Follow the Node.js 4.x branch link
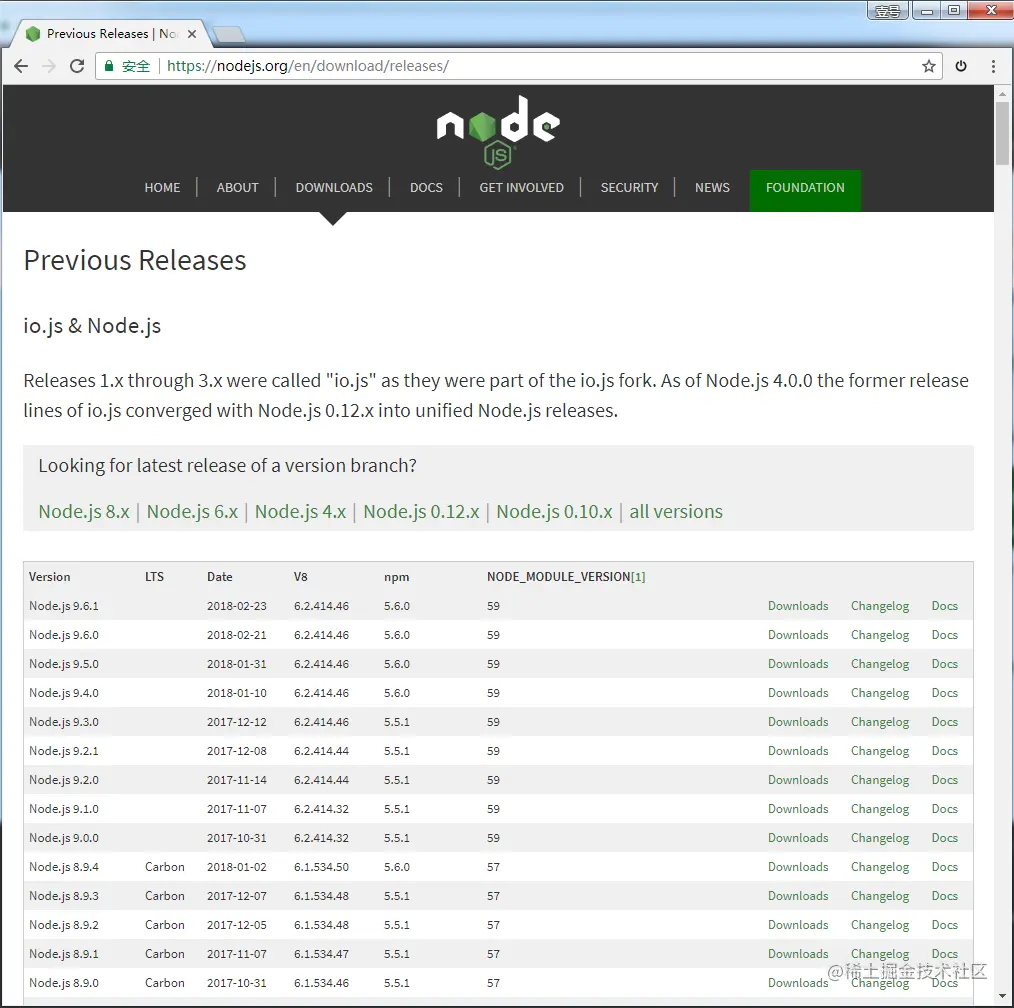Screen dimensions: 1014x1008 300,511
